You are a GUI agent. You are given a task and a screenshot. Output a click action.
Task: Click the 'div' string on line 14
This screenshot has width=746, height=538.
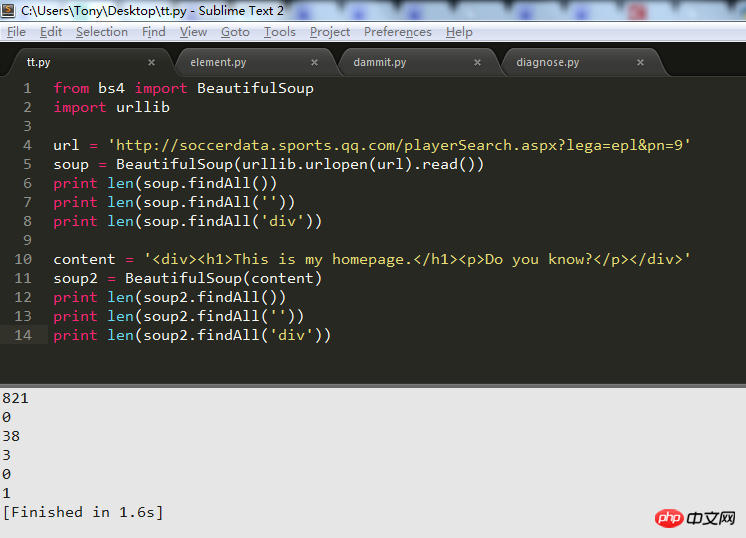[292, 335]
